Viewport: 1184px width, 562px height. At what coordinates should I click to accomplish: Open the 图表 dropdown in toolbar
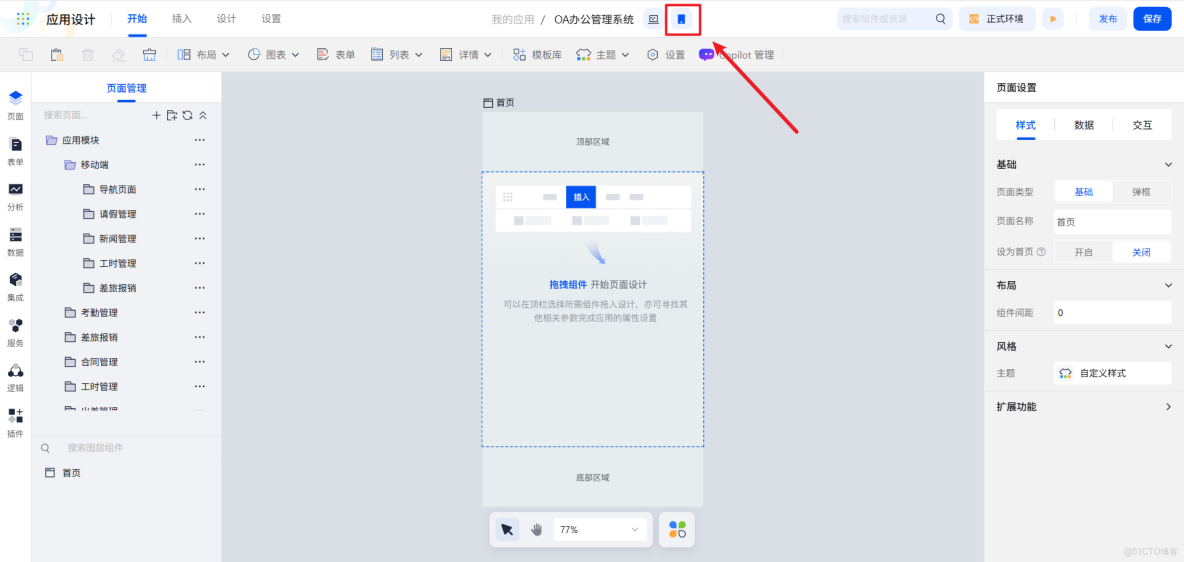(273, 54)
